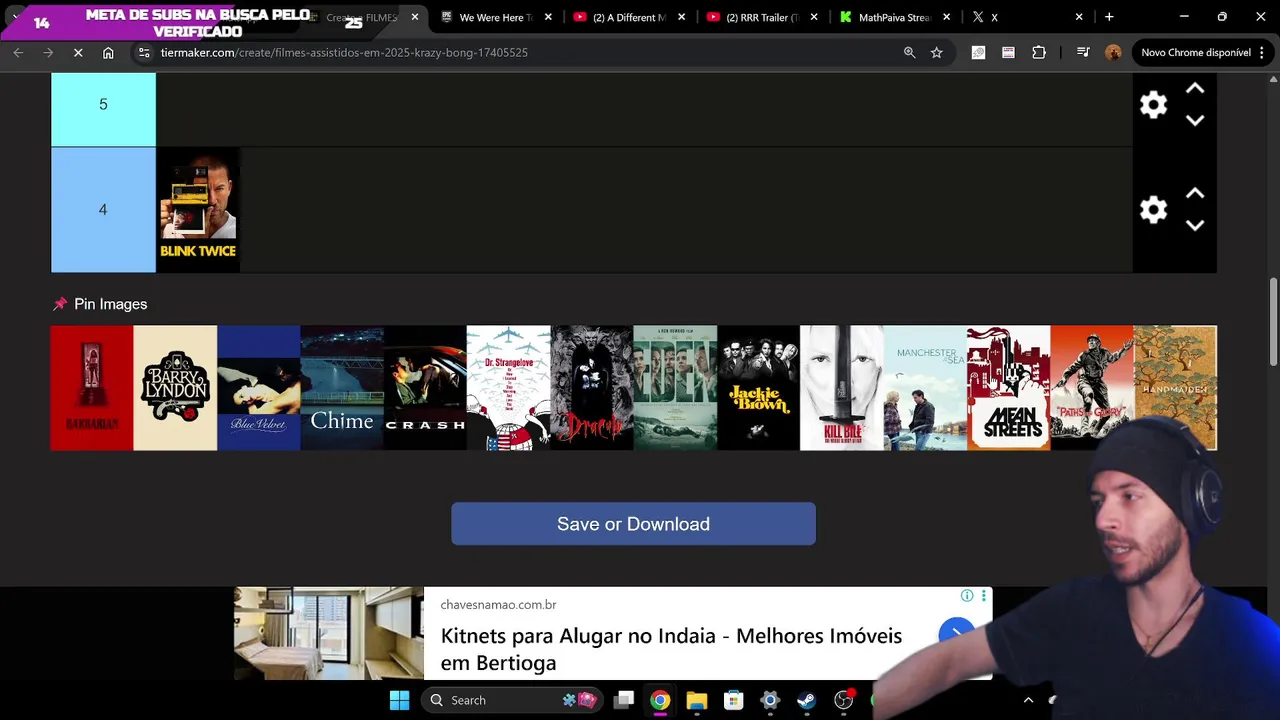Image resolution: width=1280 pixels, height=720 pixels.
Task: Select the Barbarian movie poster
Action: pos(92,388)
